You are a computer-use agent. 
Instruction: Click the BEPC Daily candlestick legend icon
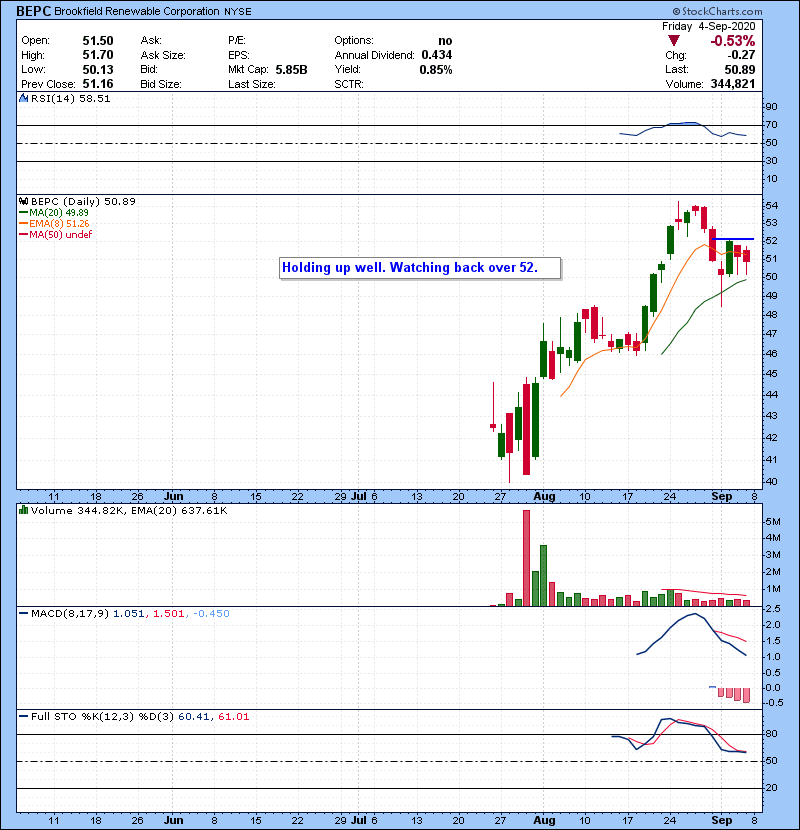(x=24, y=201)
